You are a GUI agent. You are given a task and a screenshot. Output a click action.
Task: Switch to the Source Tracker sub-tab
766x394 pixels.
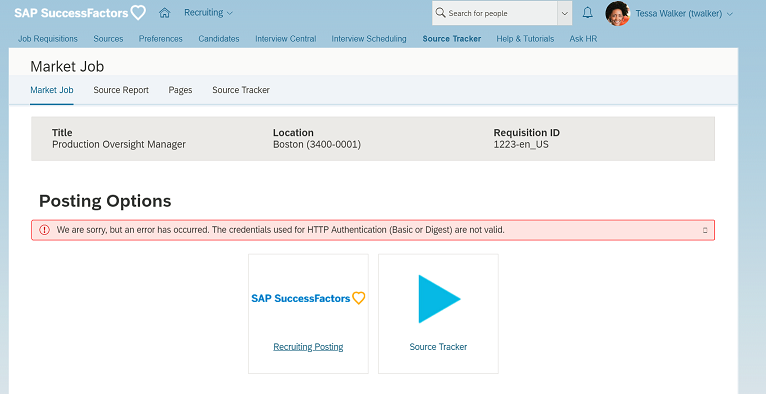pos(241,90)
